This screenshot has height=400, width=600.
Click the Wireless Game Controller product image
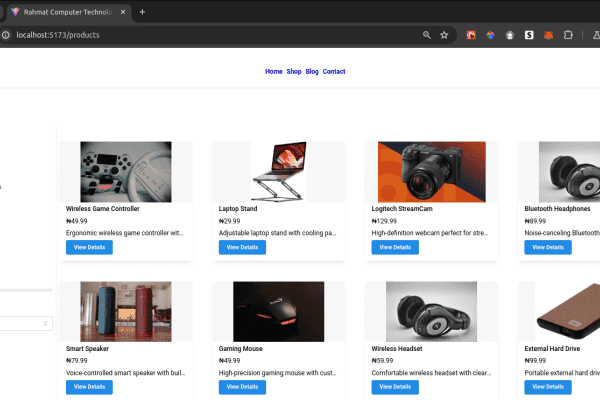(126, 172)
